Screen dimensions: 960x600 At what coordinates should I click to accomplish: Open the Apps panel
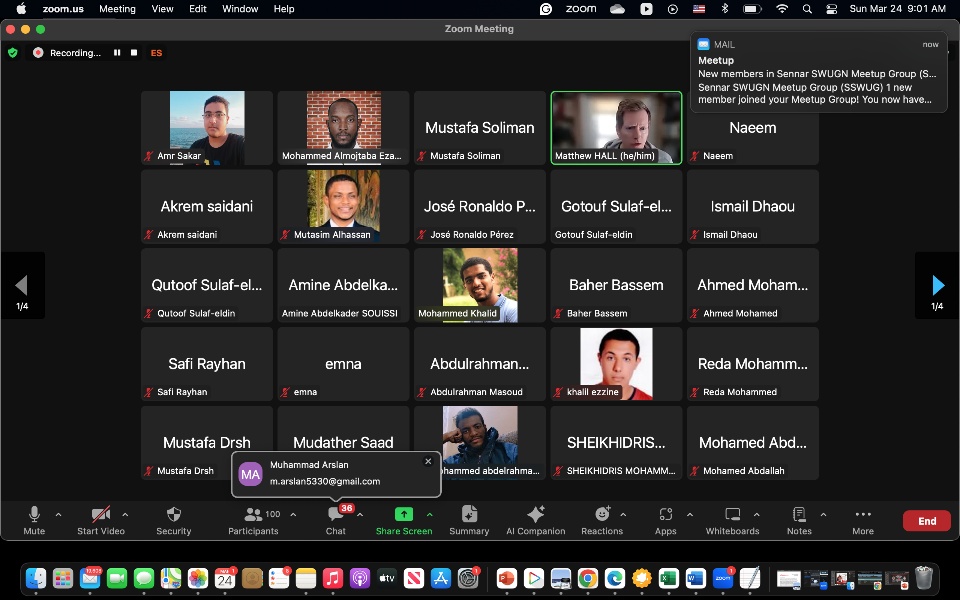click(x=666, y=520)
